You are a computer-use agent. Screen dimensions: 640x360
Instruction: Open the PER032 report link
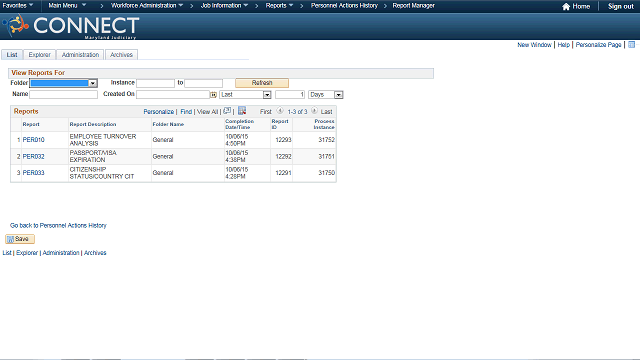click(x=33, y=156)
